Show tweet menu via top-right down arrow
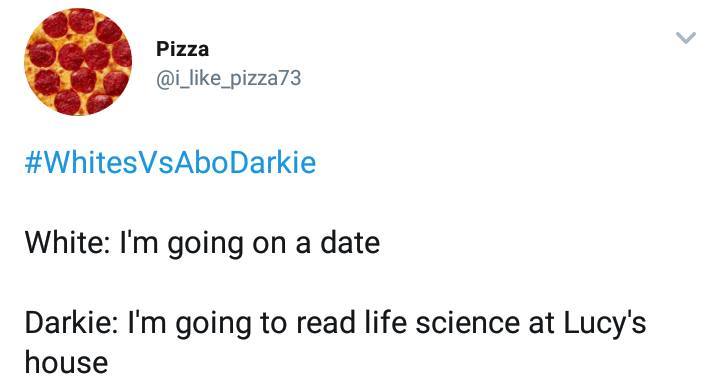The image size is (720, 382). point(686,38)
